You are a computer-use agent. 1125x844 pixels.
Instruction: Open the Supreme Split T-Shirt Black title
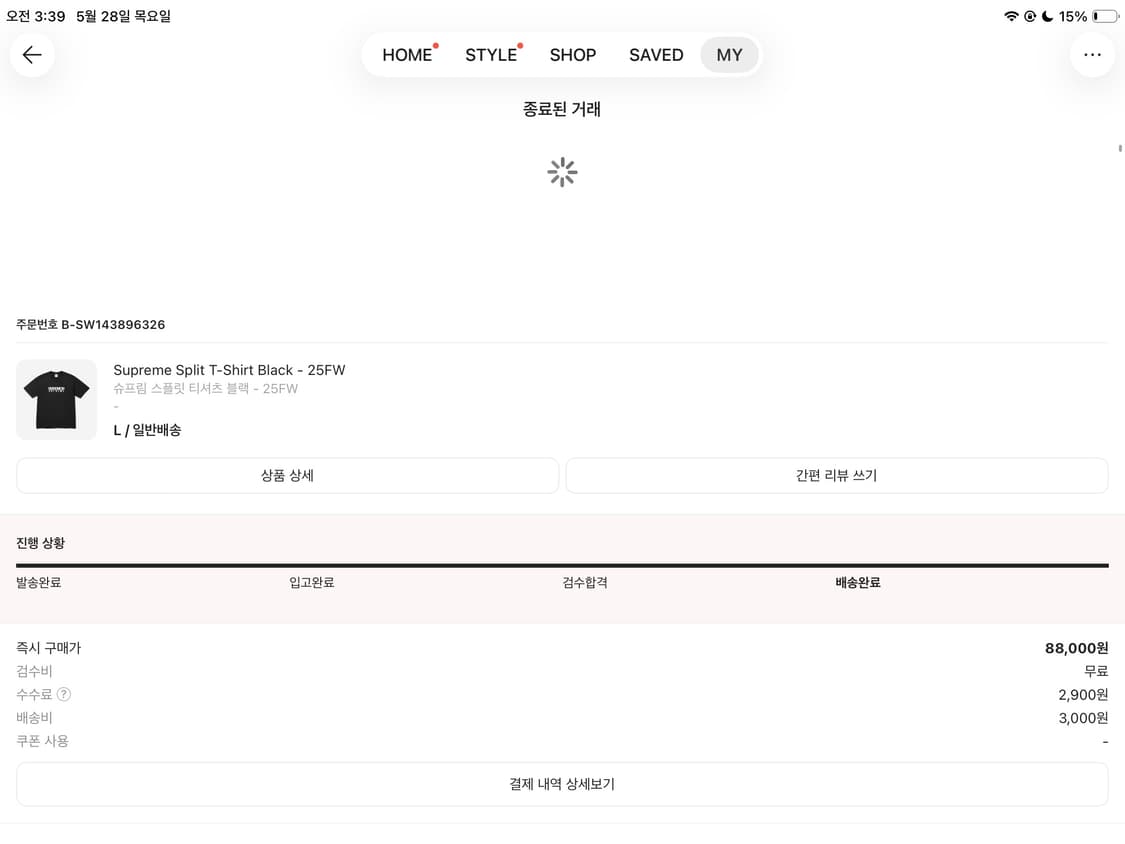point(229,370)
